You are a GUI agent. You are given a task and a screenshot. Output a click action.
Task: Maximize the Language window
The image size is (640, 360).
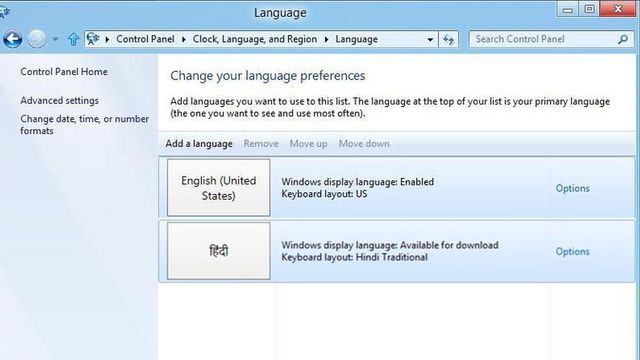[589, 9]
